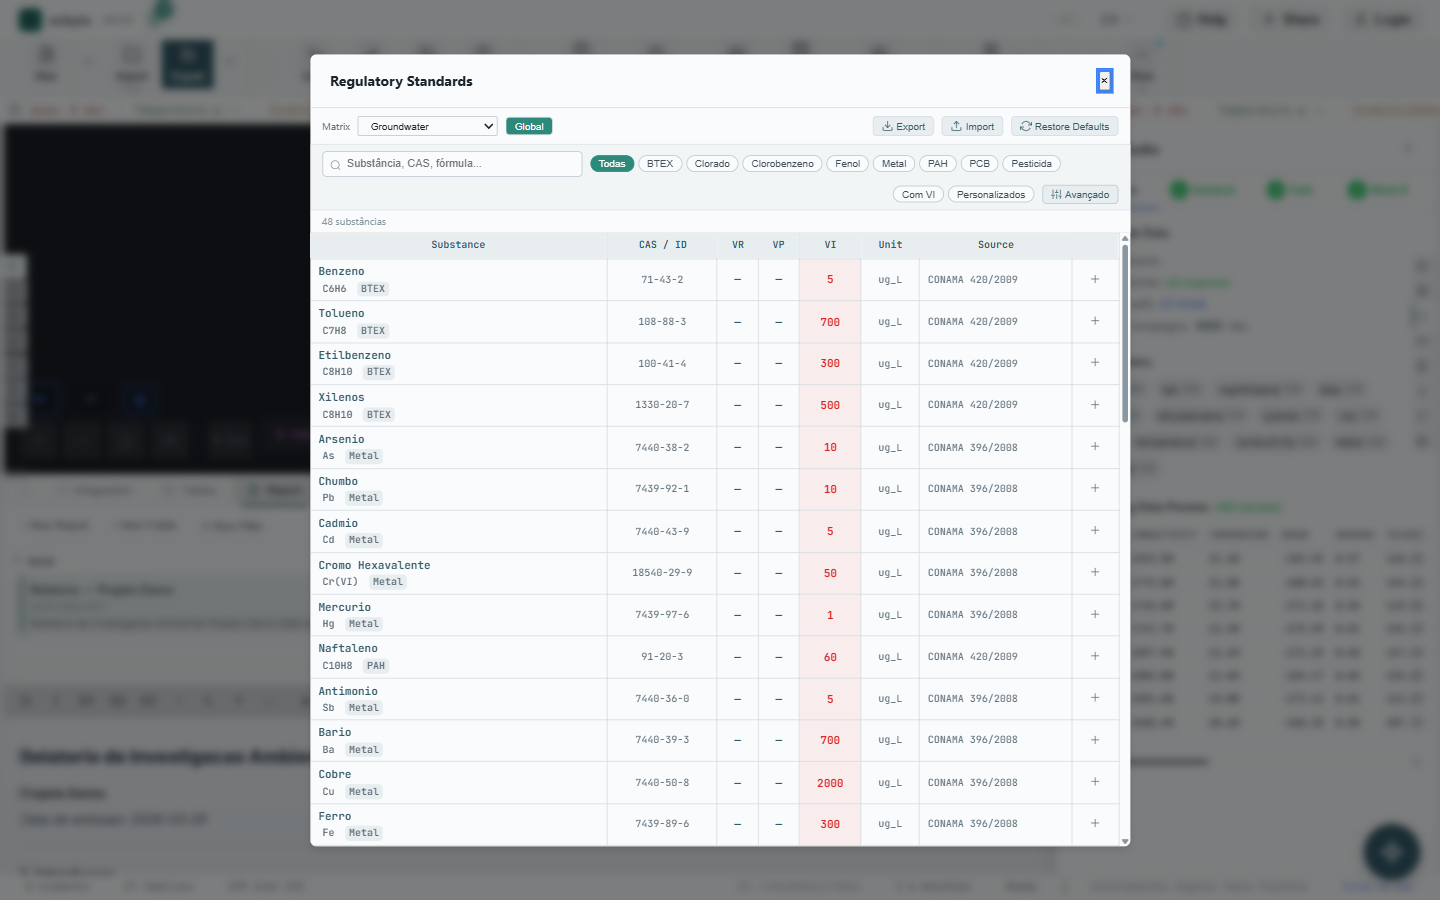Add plus icon for Xilenos row
Image resolution: width=1440 pixels, height=900 pixels.
coord(1095,405)
